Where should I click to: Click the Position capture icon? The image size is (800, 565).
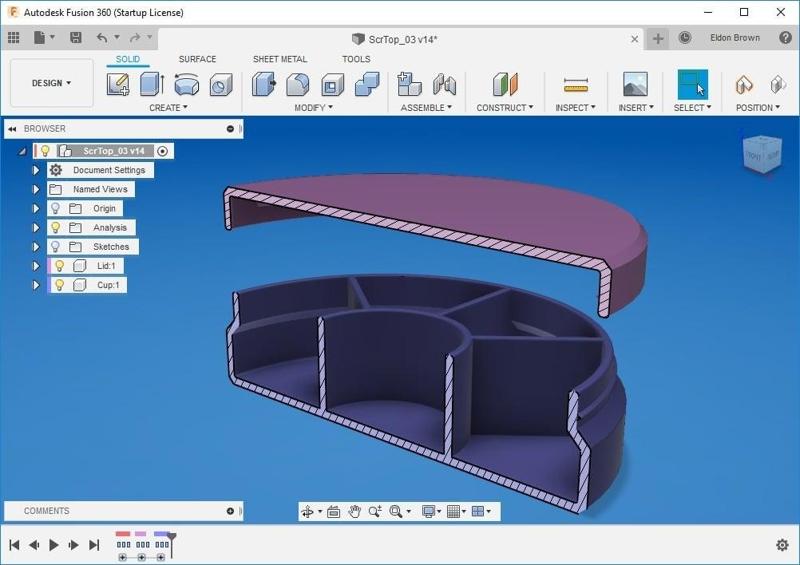pyautogui.click(x=744, y=84)
